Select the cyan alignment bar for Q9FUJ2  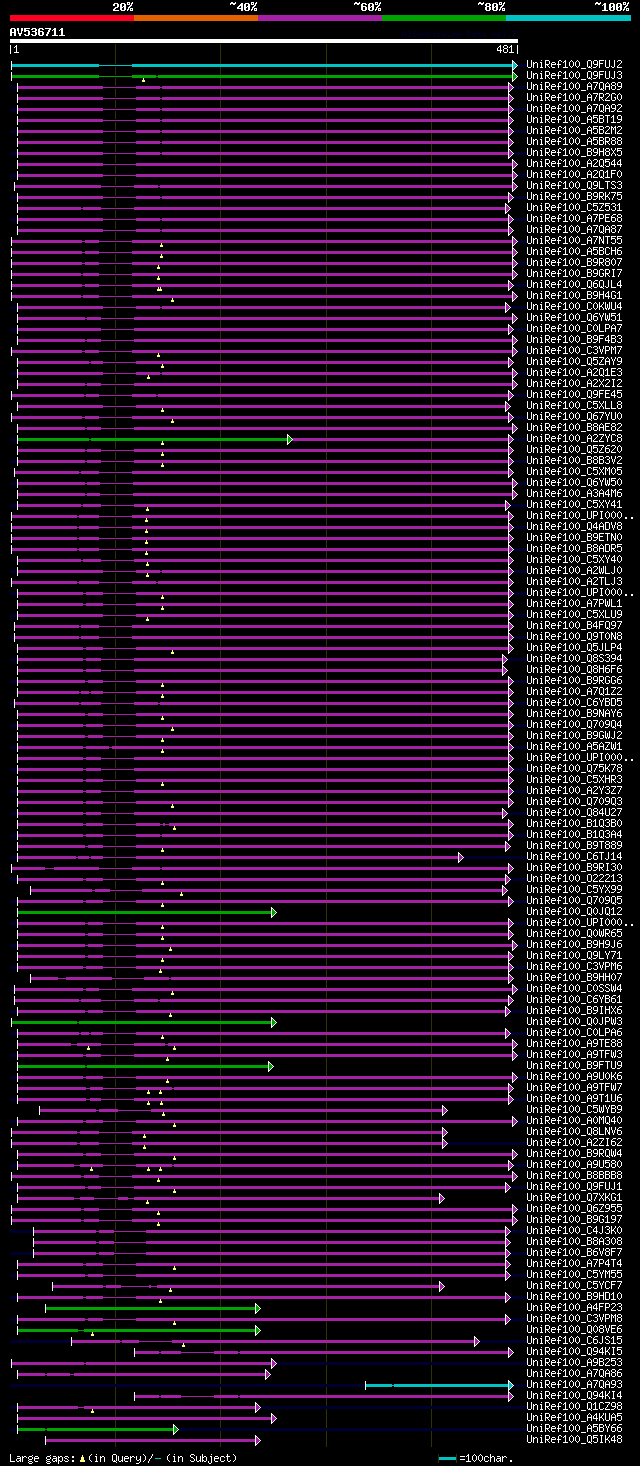tap(264, 65)
